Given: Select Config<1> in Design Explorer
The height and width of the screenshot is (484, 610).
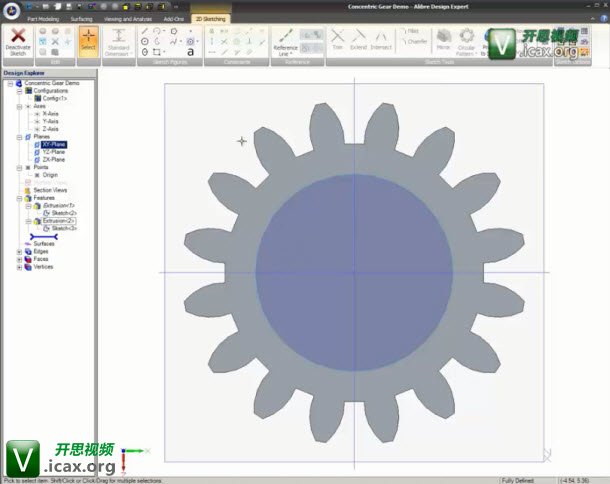Looking at the screenshot, I should coord(54,98).
